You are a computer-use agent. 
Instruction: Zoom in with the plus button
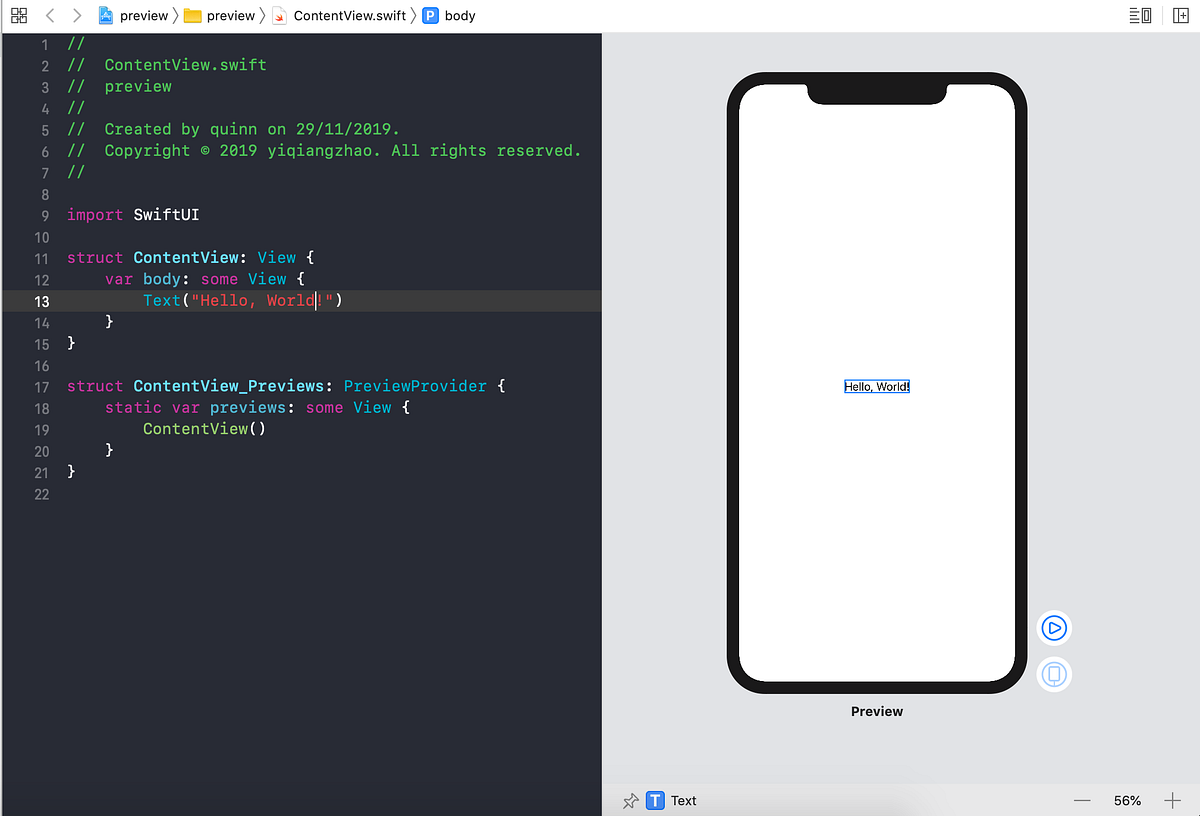click(x=1172, y=800)
